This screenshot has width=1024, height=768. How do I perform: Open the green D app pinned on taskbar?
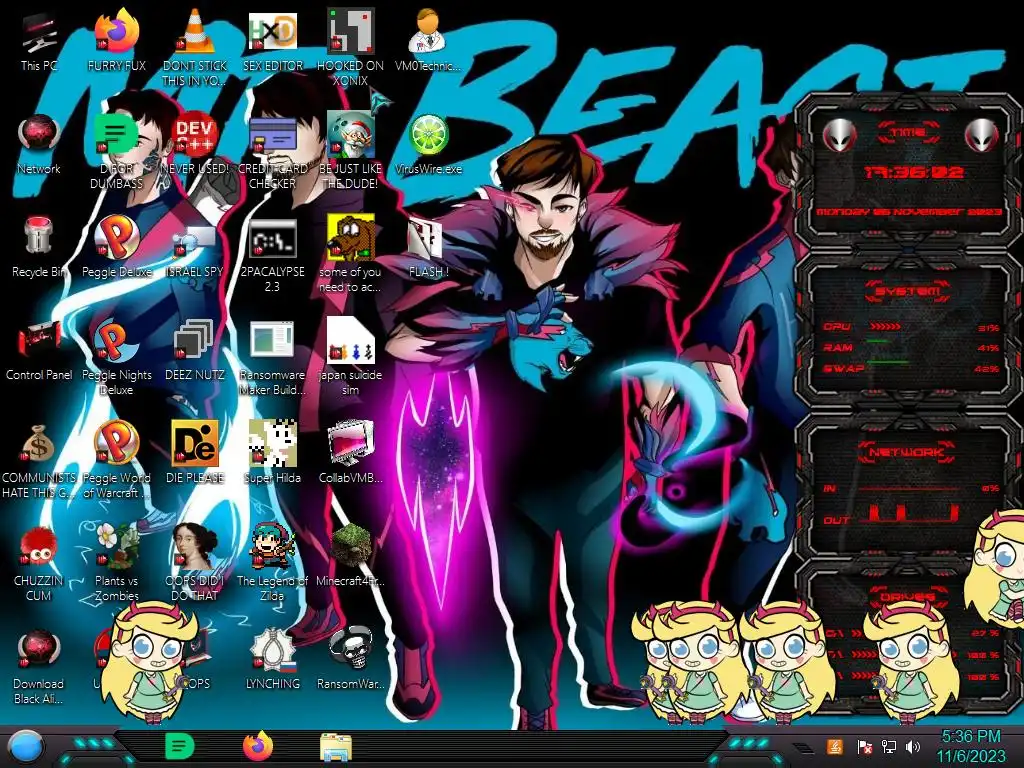(x=180, y=746)
